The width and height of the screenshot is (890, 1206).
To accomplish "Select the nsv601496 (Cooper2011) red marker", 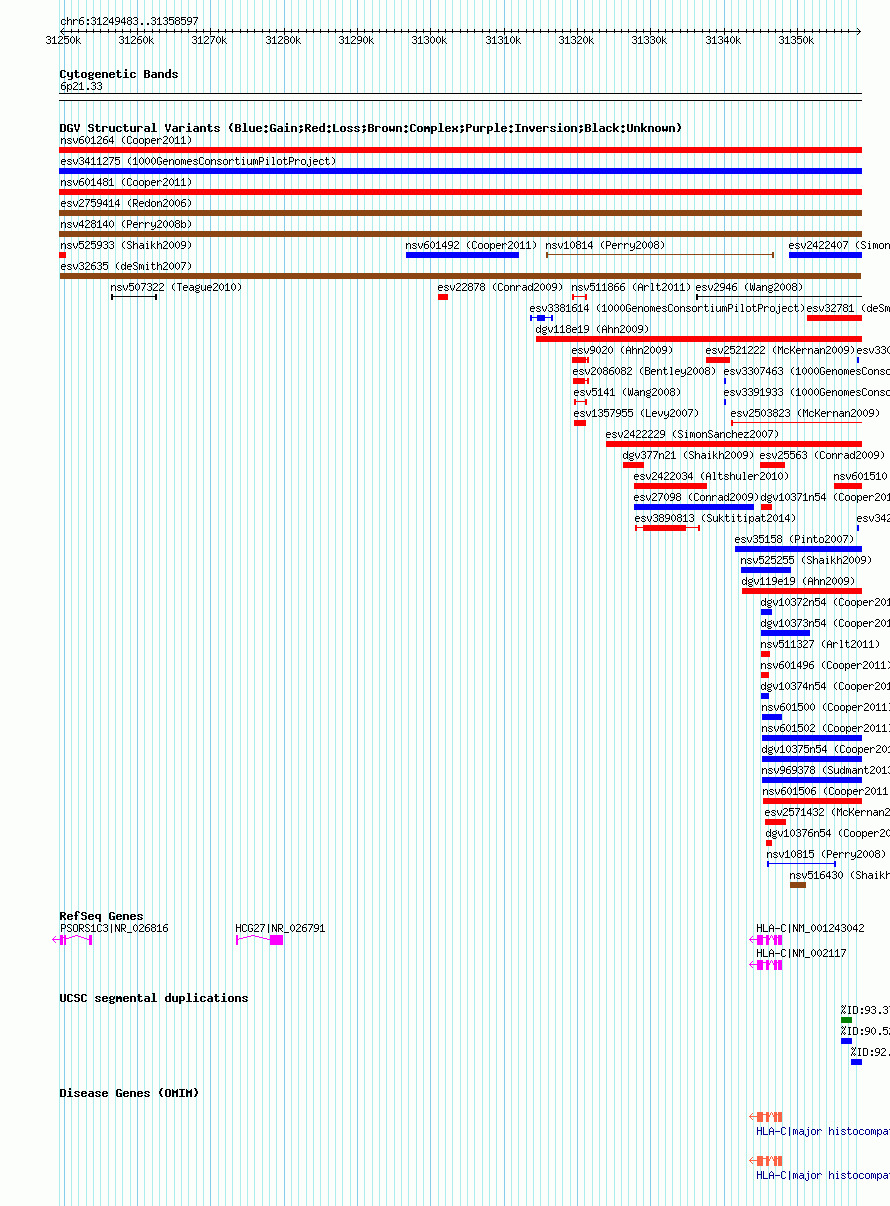I will pos(765,675).
